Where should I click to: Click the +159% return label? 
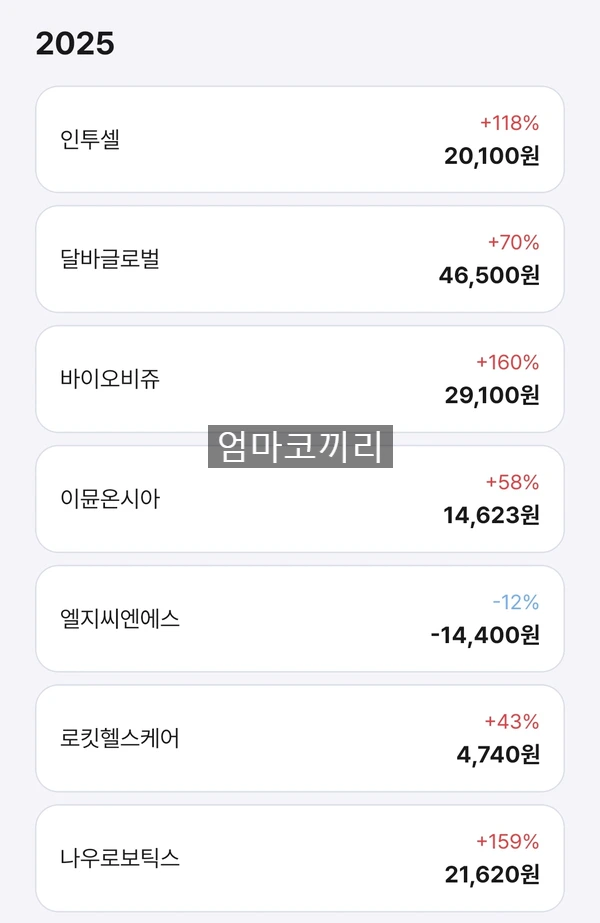click(x=508, y=842)
